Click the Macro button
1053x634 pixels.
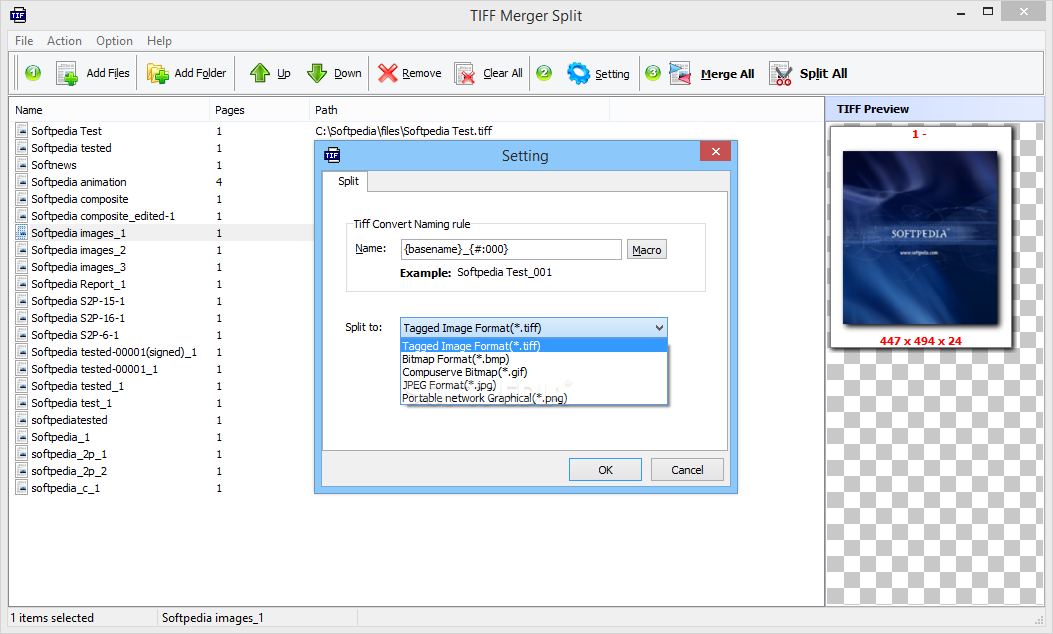click(x=647, y=250)
